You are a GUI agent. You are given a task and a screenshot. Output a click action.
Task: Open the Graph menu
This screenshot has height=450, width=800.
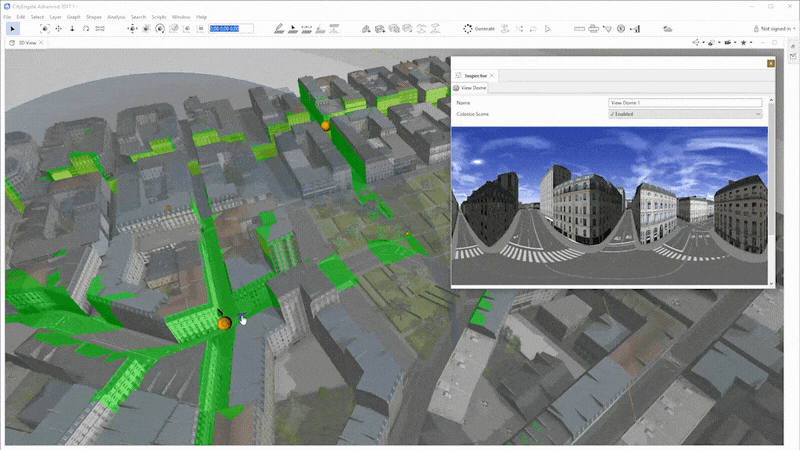[x=73, y=17]
